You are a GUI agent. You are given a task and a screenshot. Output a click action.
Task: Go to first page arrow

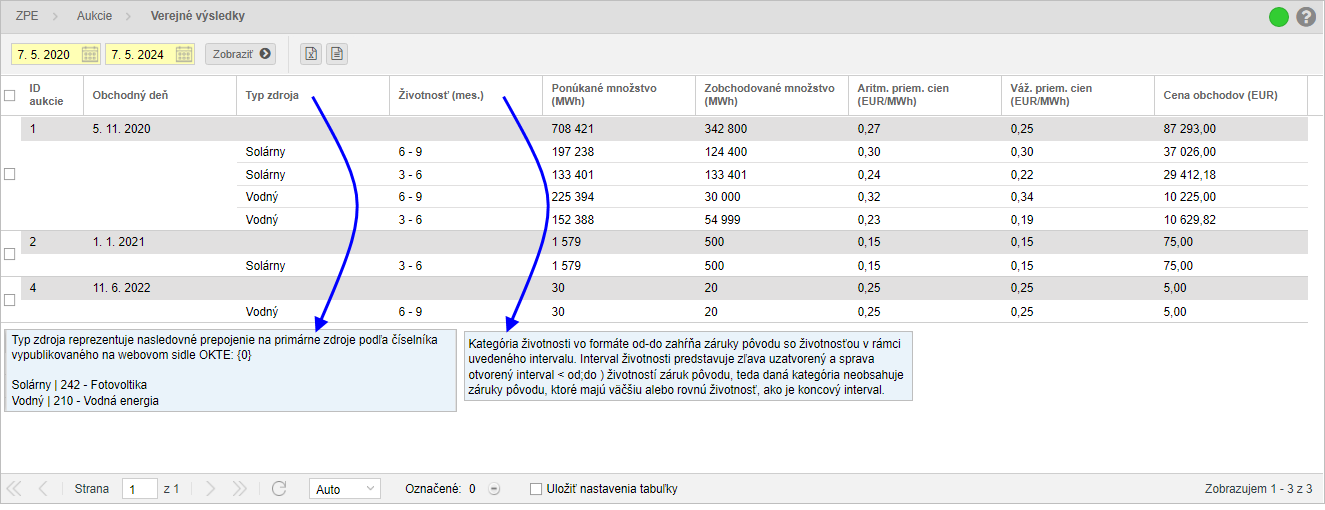coord(15,489)
